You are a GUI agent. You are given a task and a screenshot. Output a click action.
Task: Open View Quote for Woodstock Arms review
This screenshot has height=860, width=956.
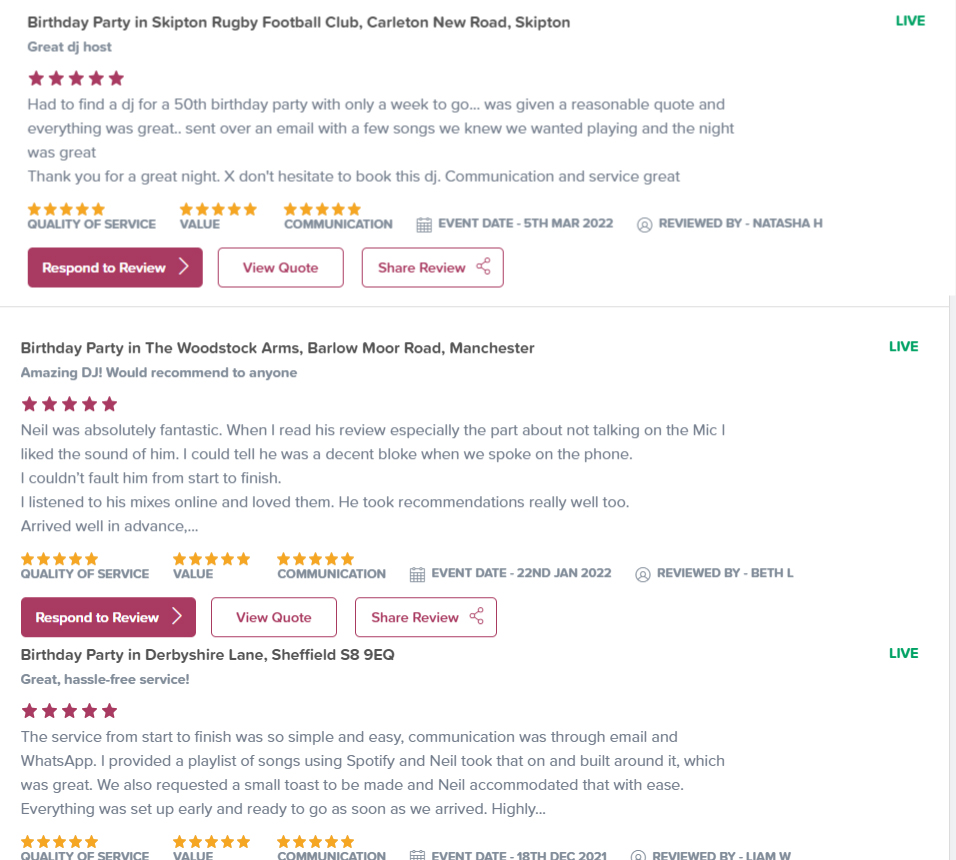tap(273, 618)
